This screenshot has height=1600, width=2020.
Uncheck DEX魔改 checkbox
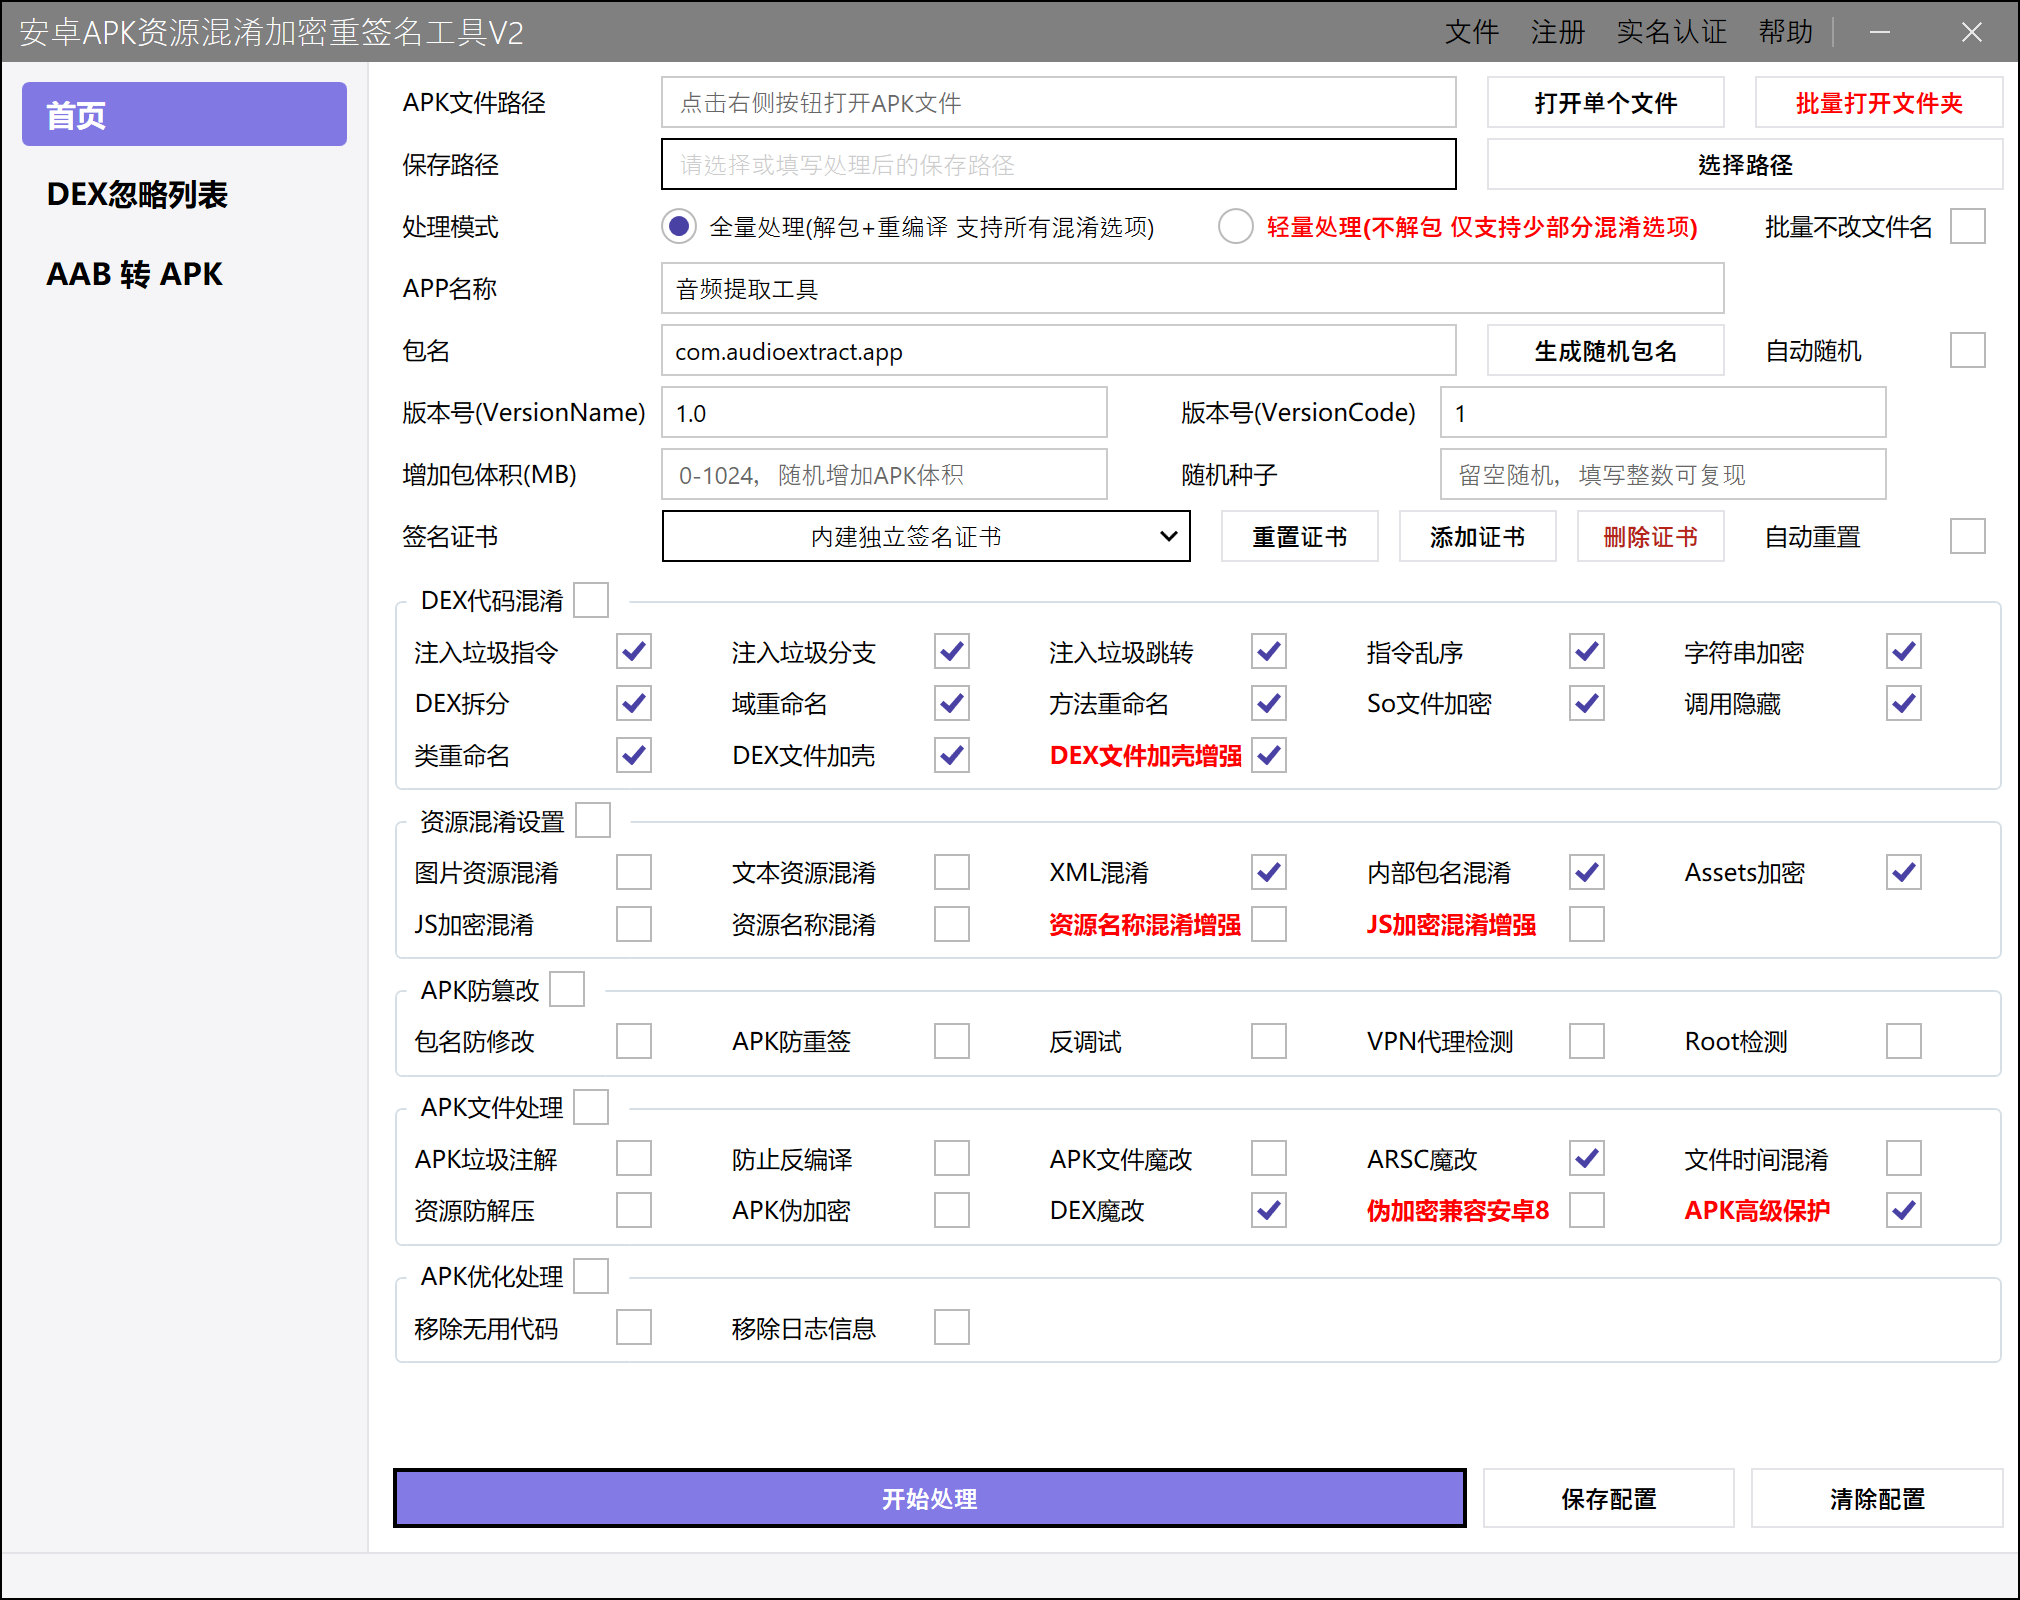1268,1210
